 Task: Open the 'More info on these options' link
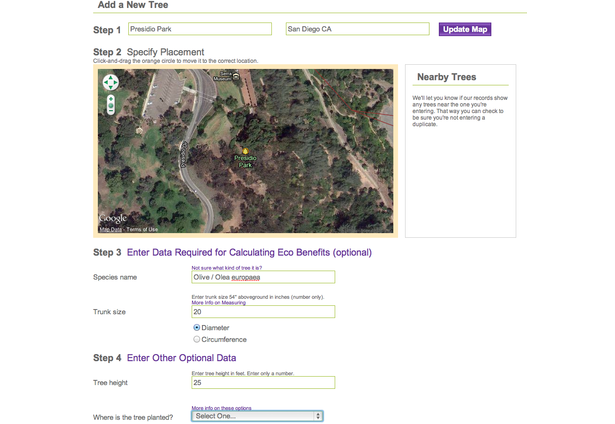tap(222, 408)
